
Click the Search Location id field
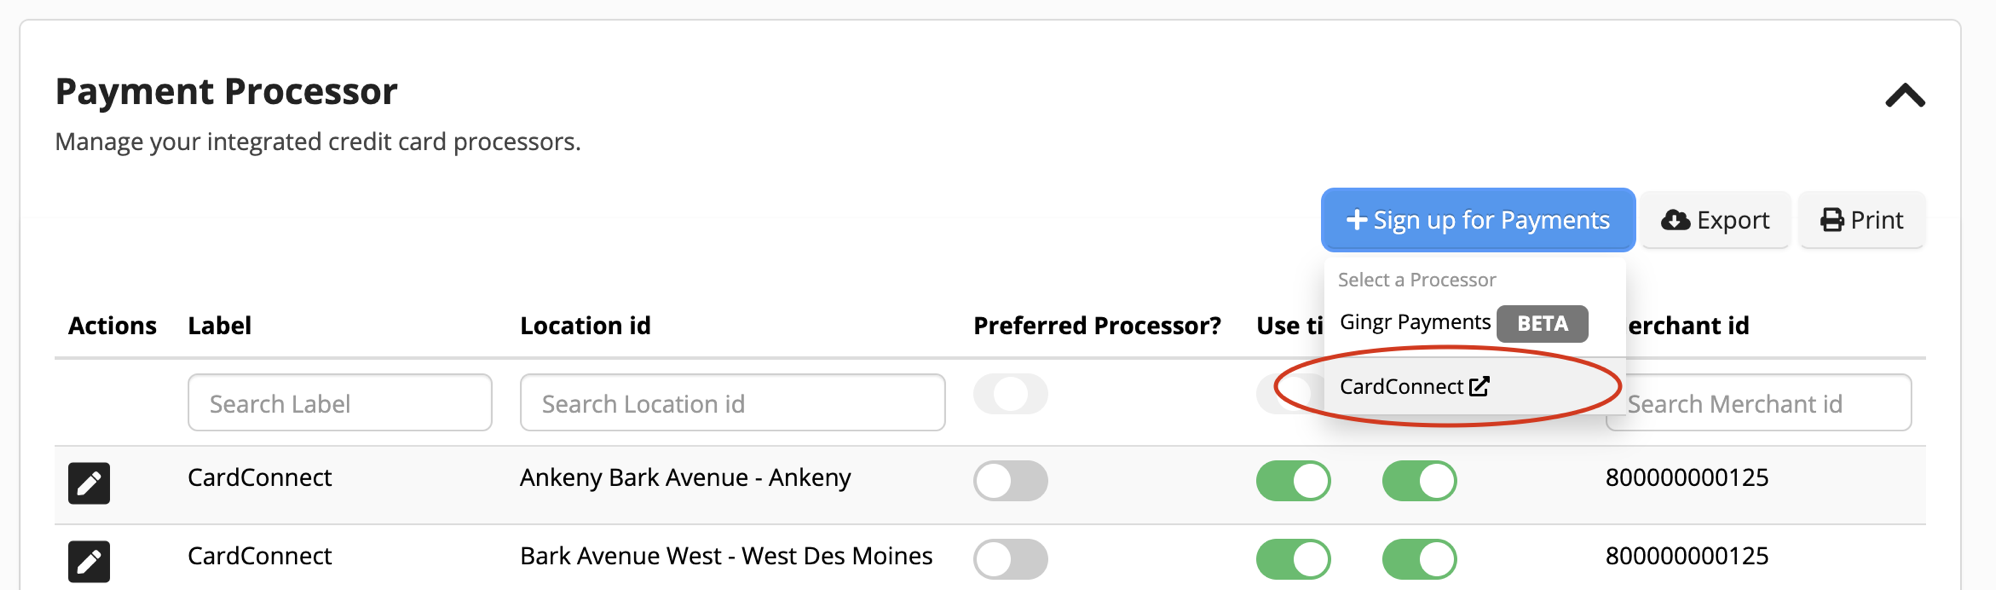731,402
